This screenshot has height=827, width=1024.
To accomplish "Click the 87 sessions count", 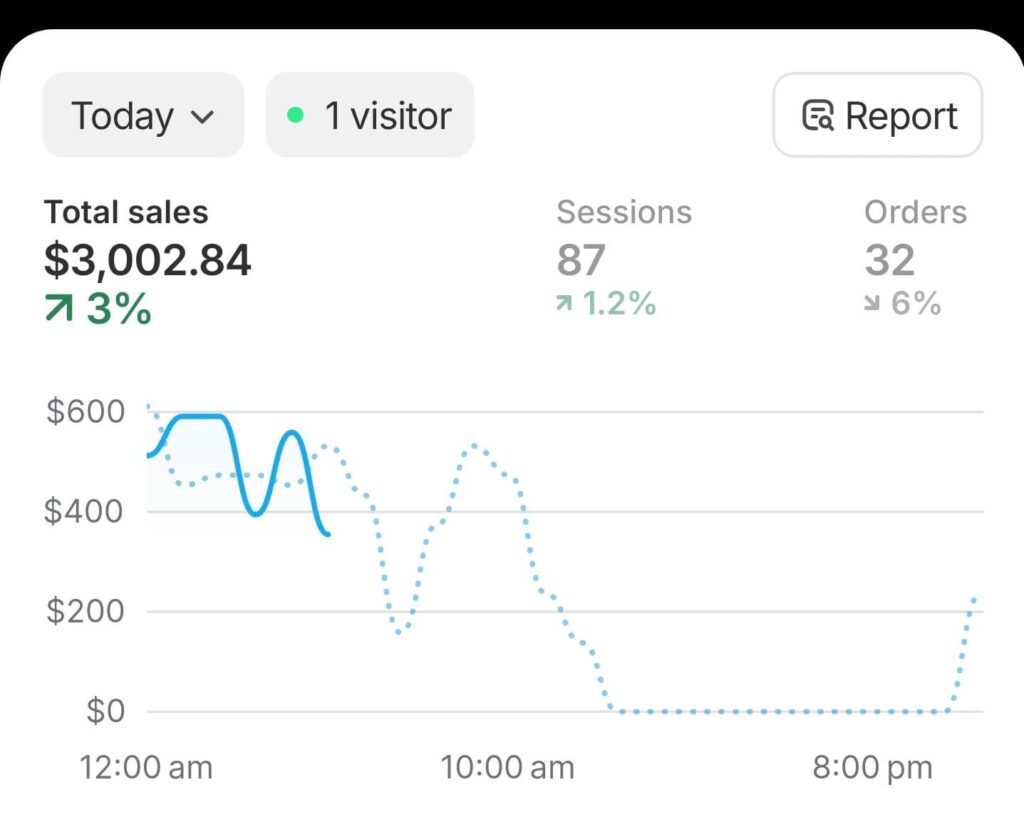I will click(x=581, y=260).
